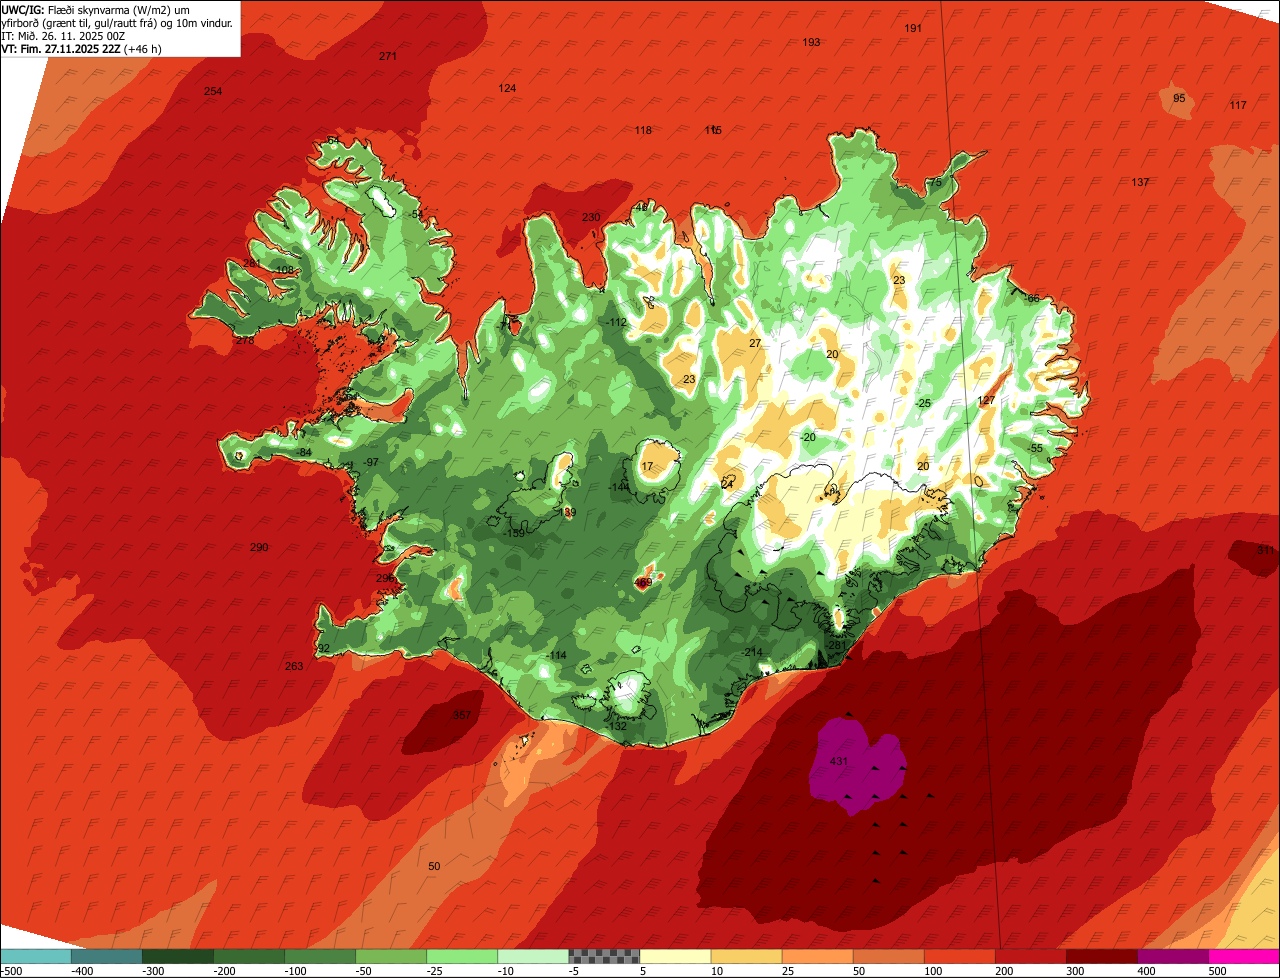Viewport: 1280px width, 978px height.
Task: Click the 193 value near the top edge
Action: 812,42
